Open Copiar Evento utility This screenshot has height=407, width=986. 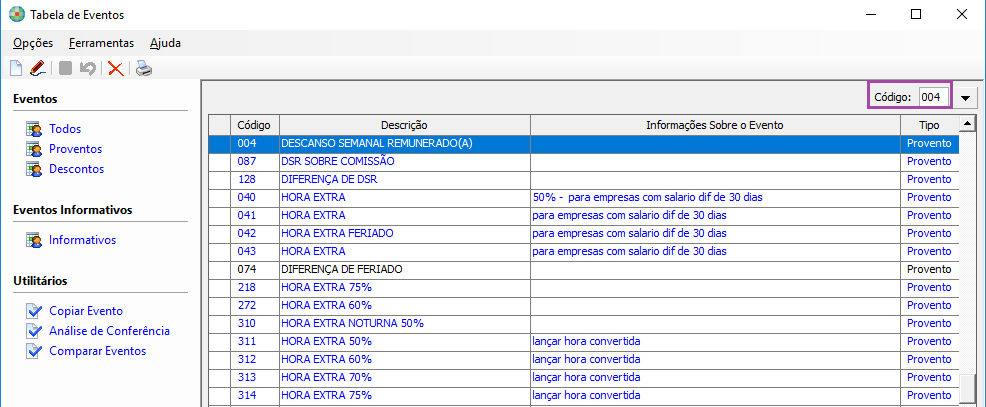(86, 311)
